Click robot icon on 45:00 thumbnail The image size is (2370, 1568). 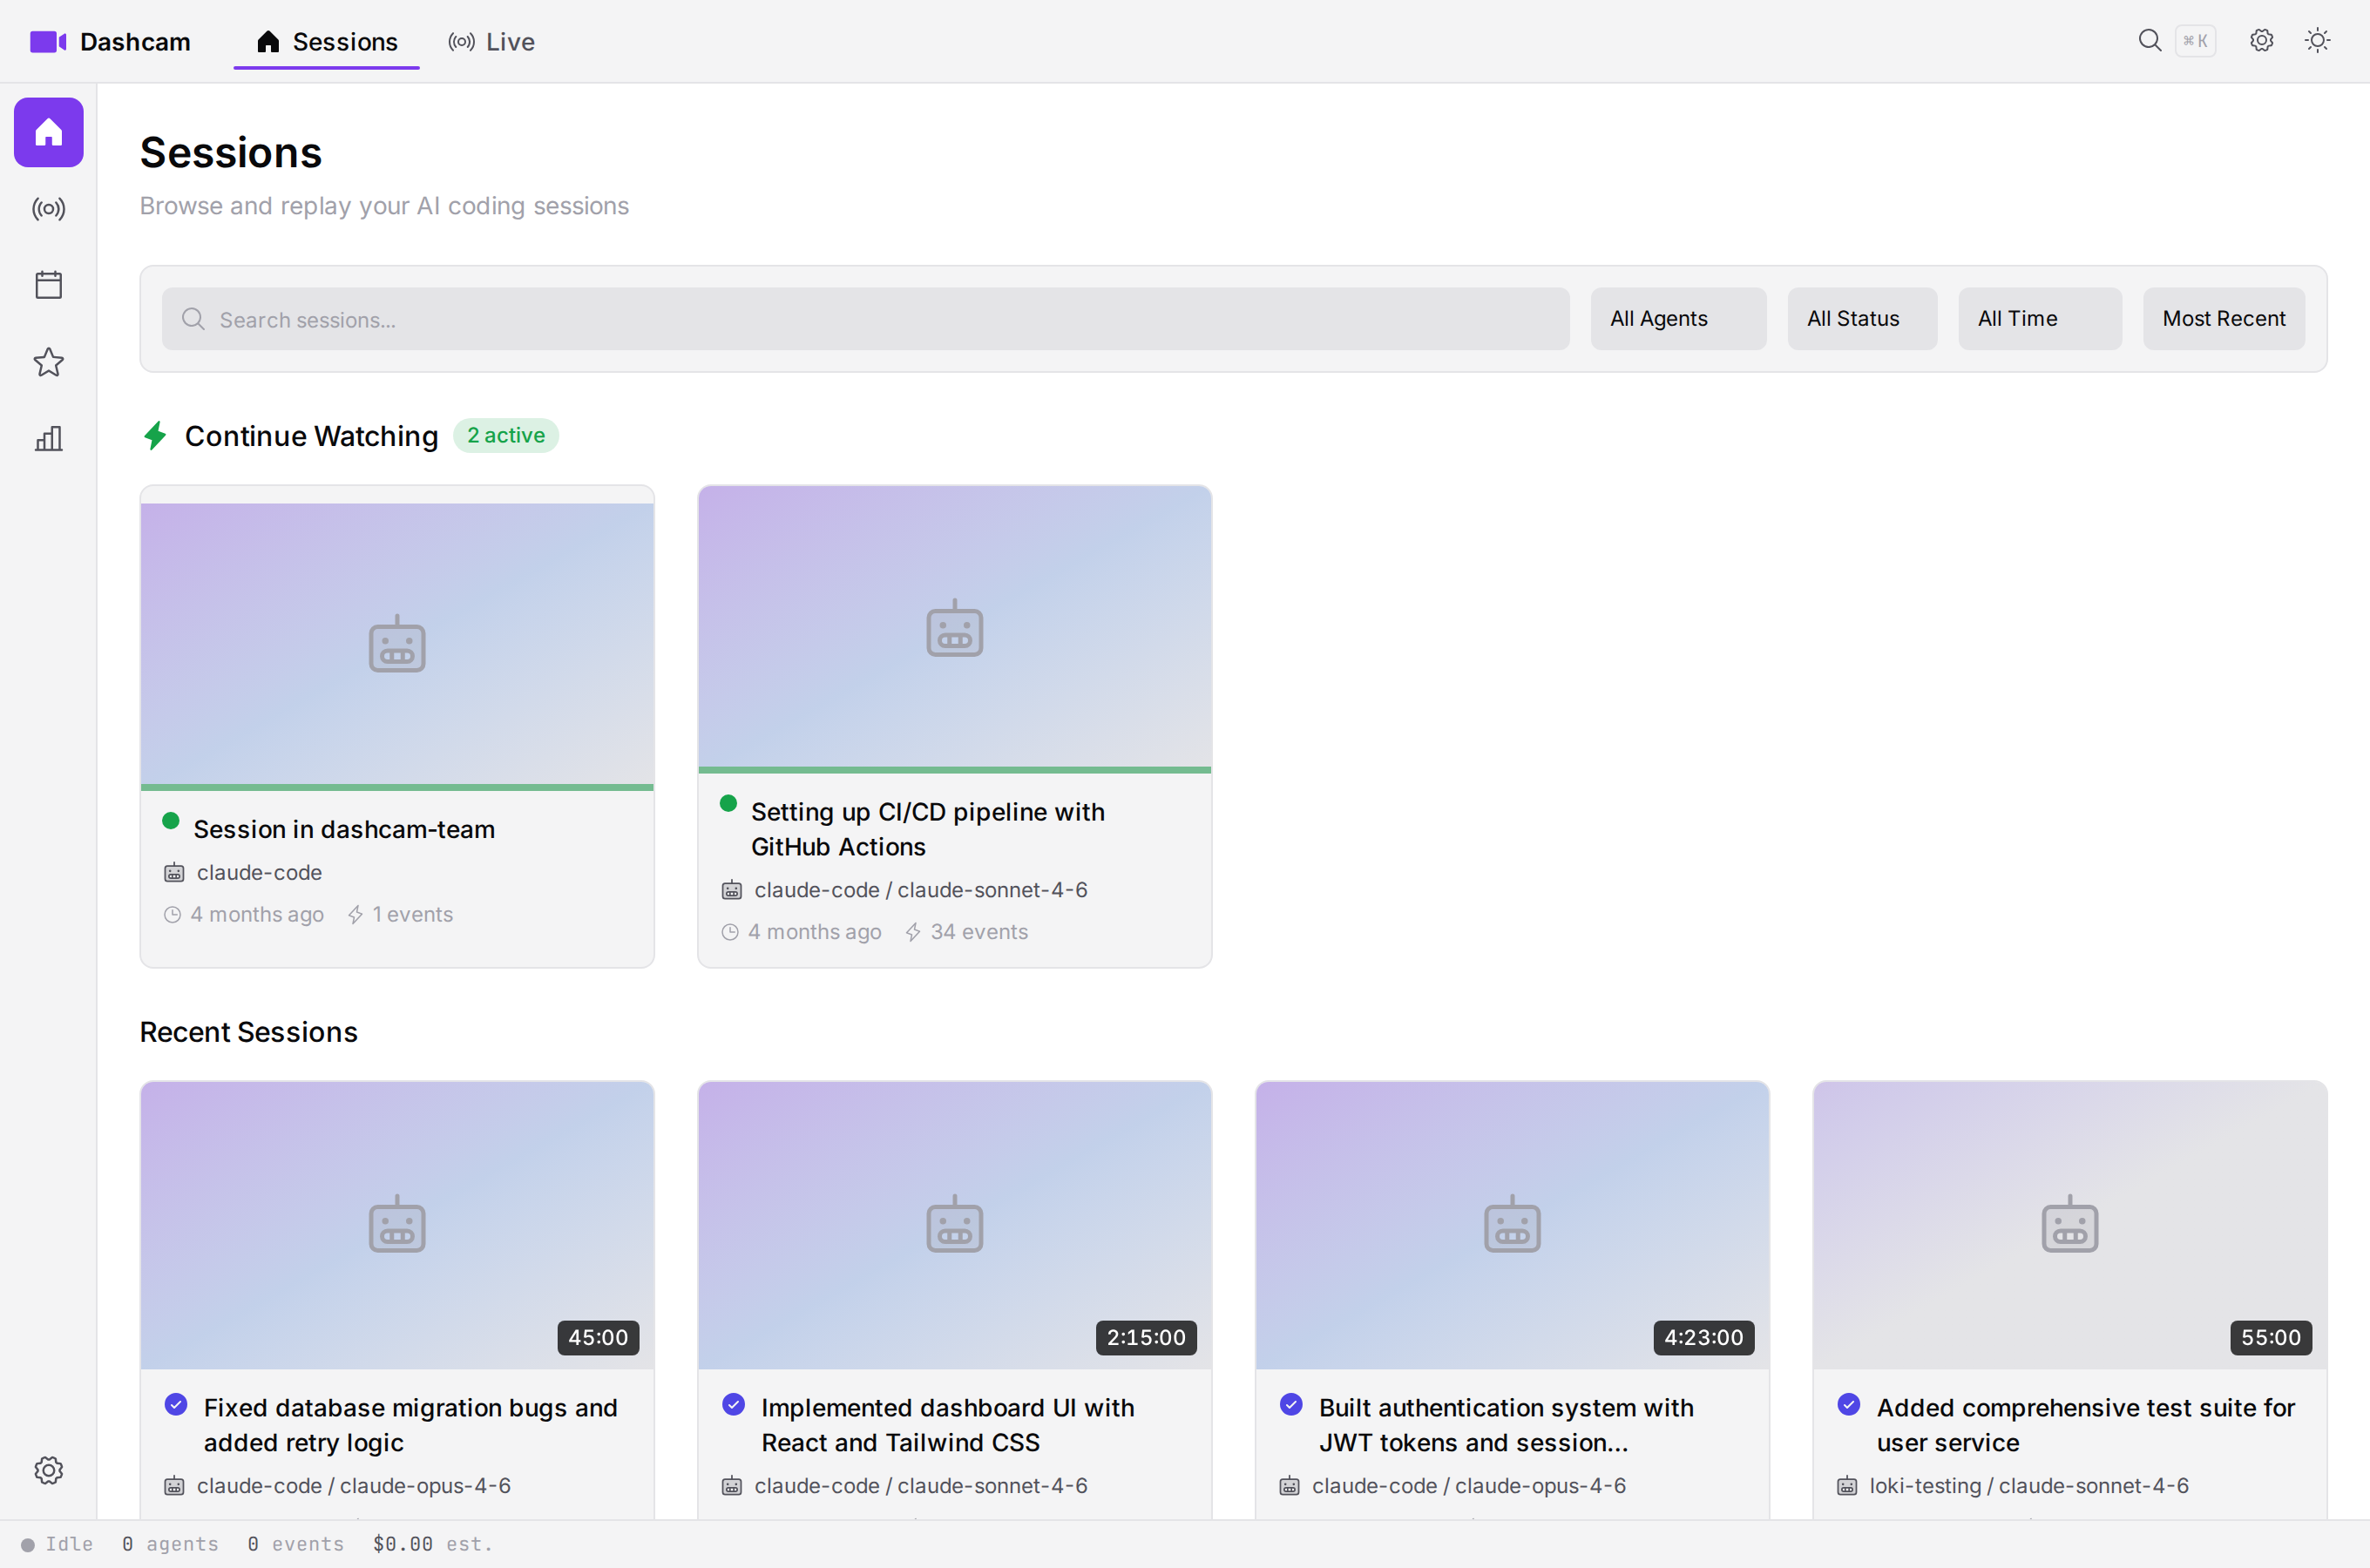(x=397, y=1224)
